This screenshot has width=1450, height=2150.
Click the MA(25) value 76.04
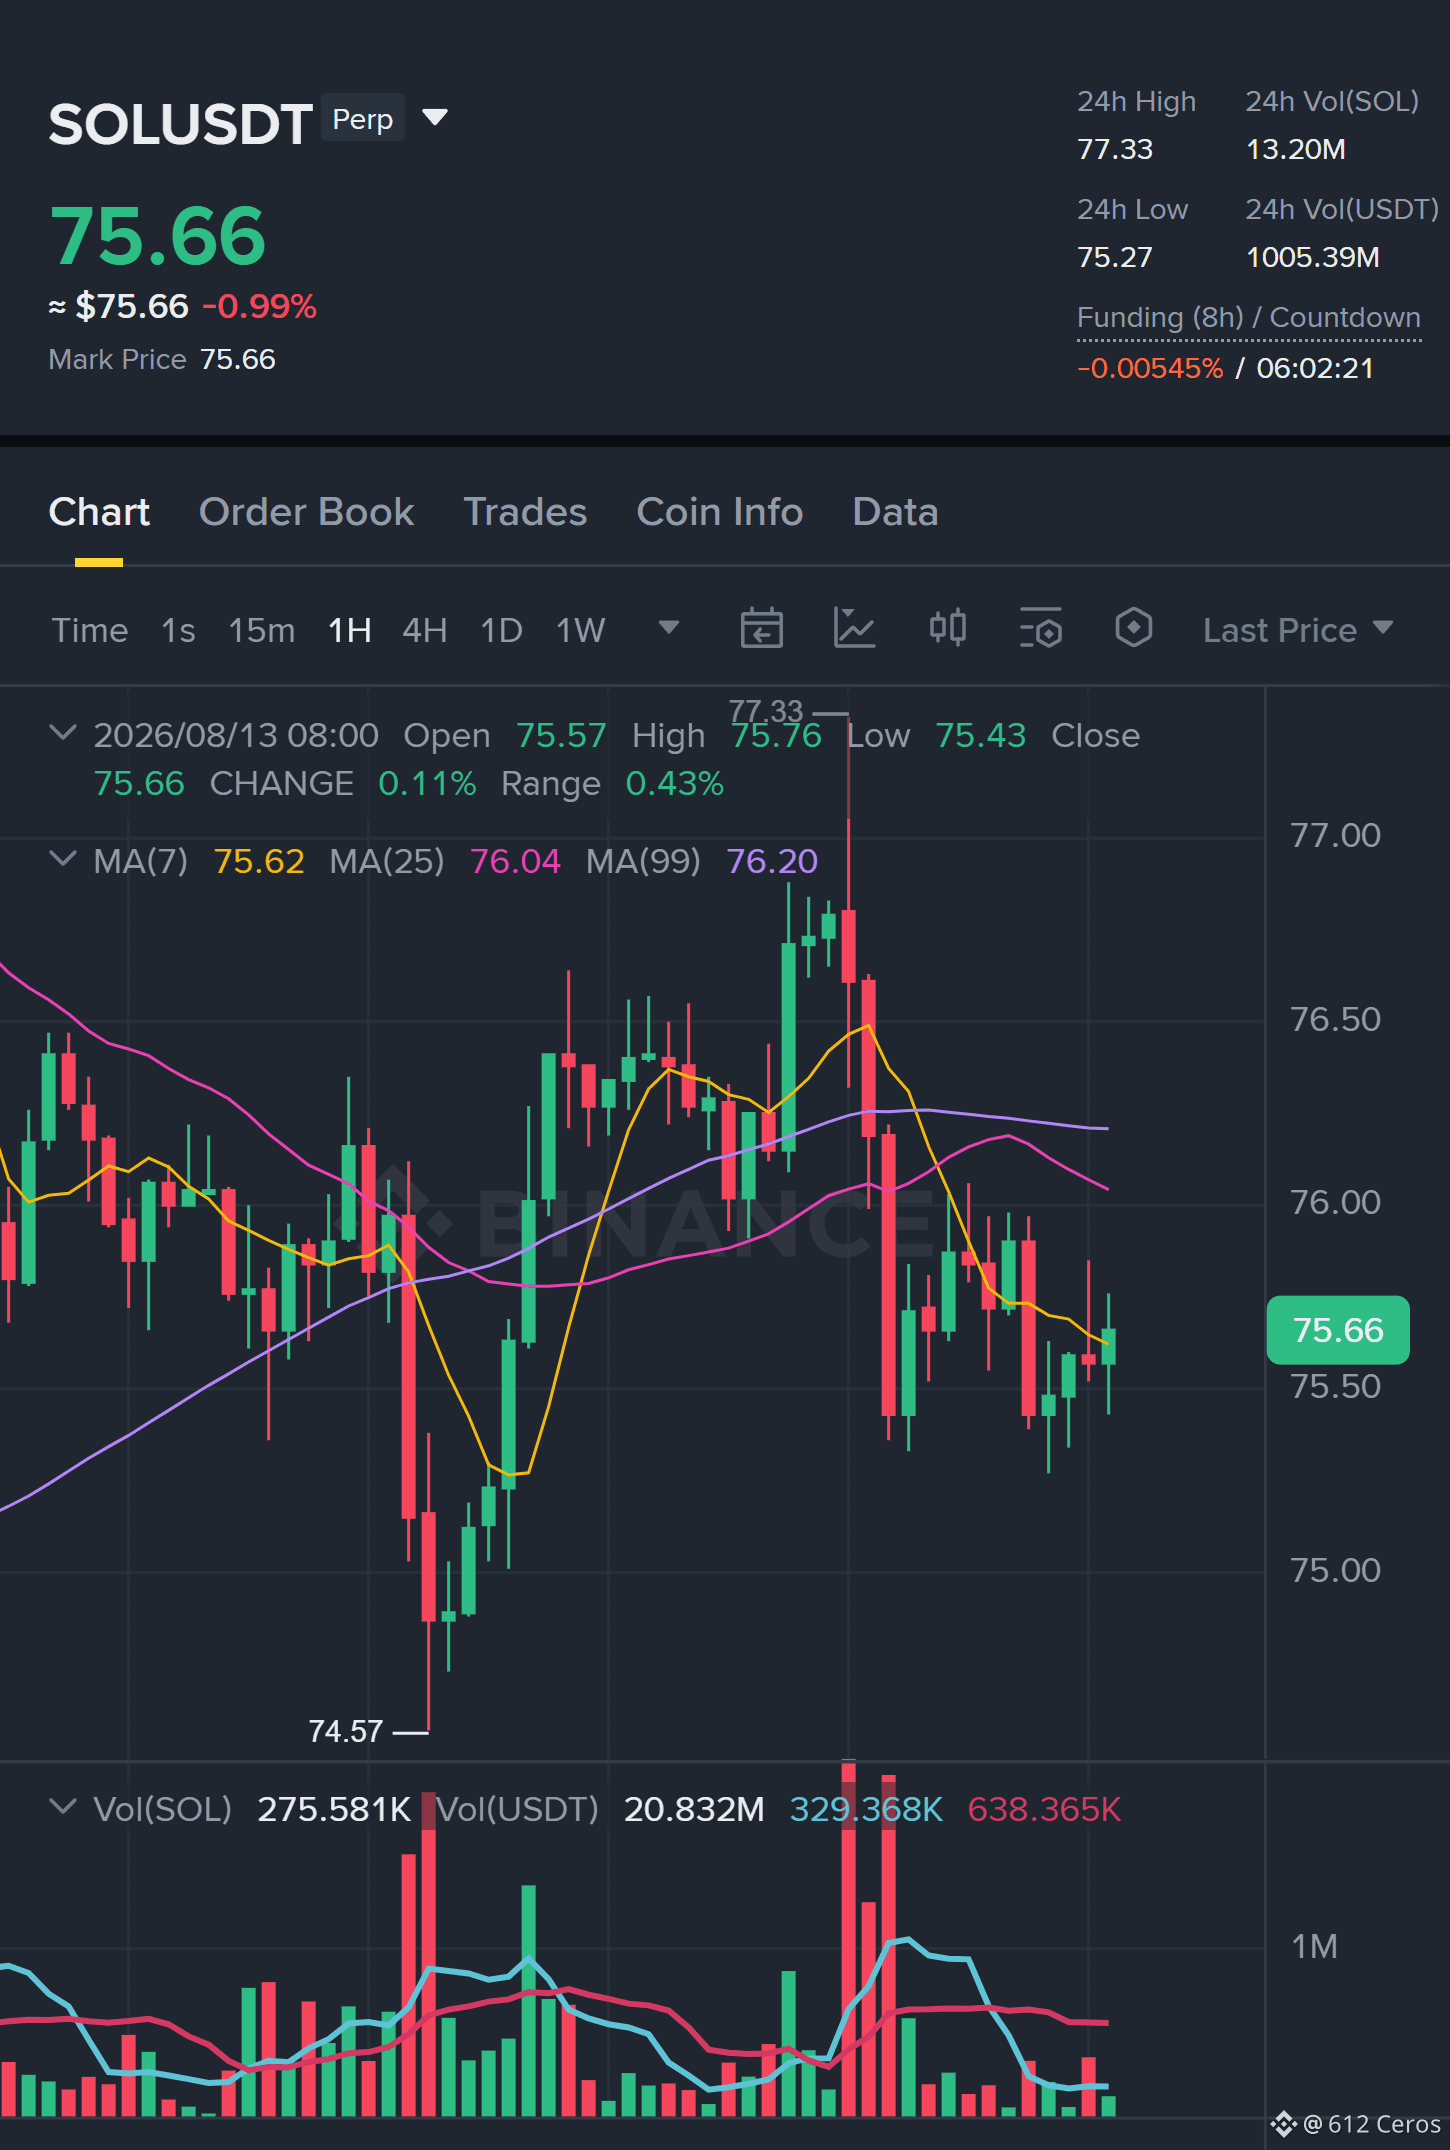[x=515, y=861]
